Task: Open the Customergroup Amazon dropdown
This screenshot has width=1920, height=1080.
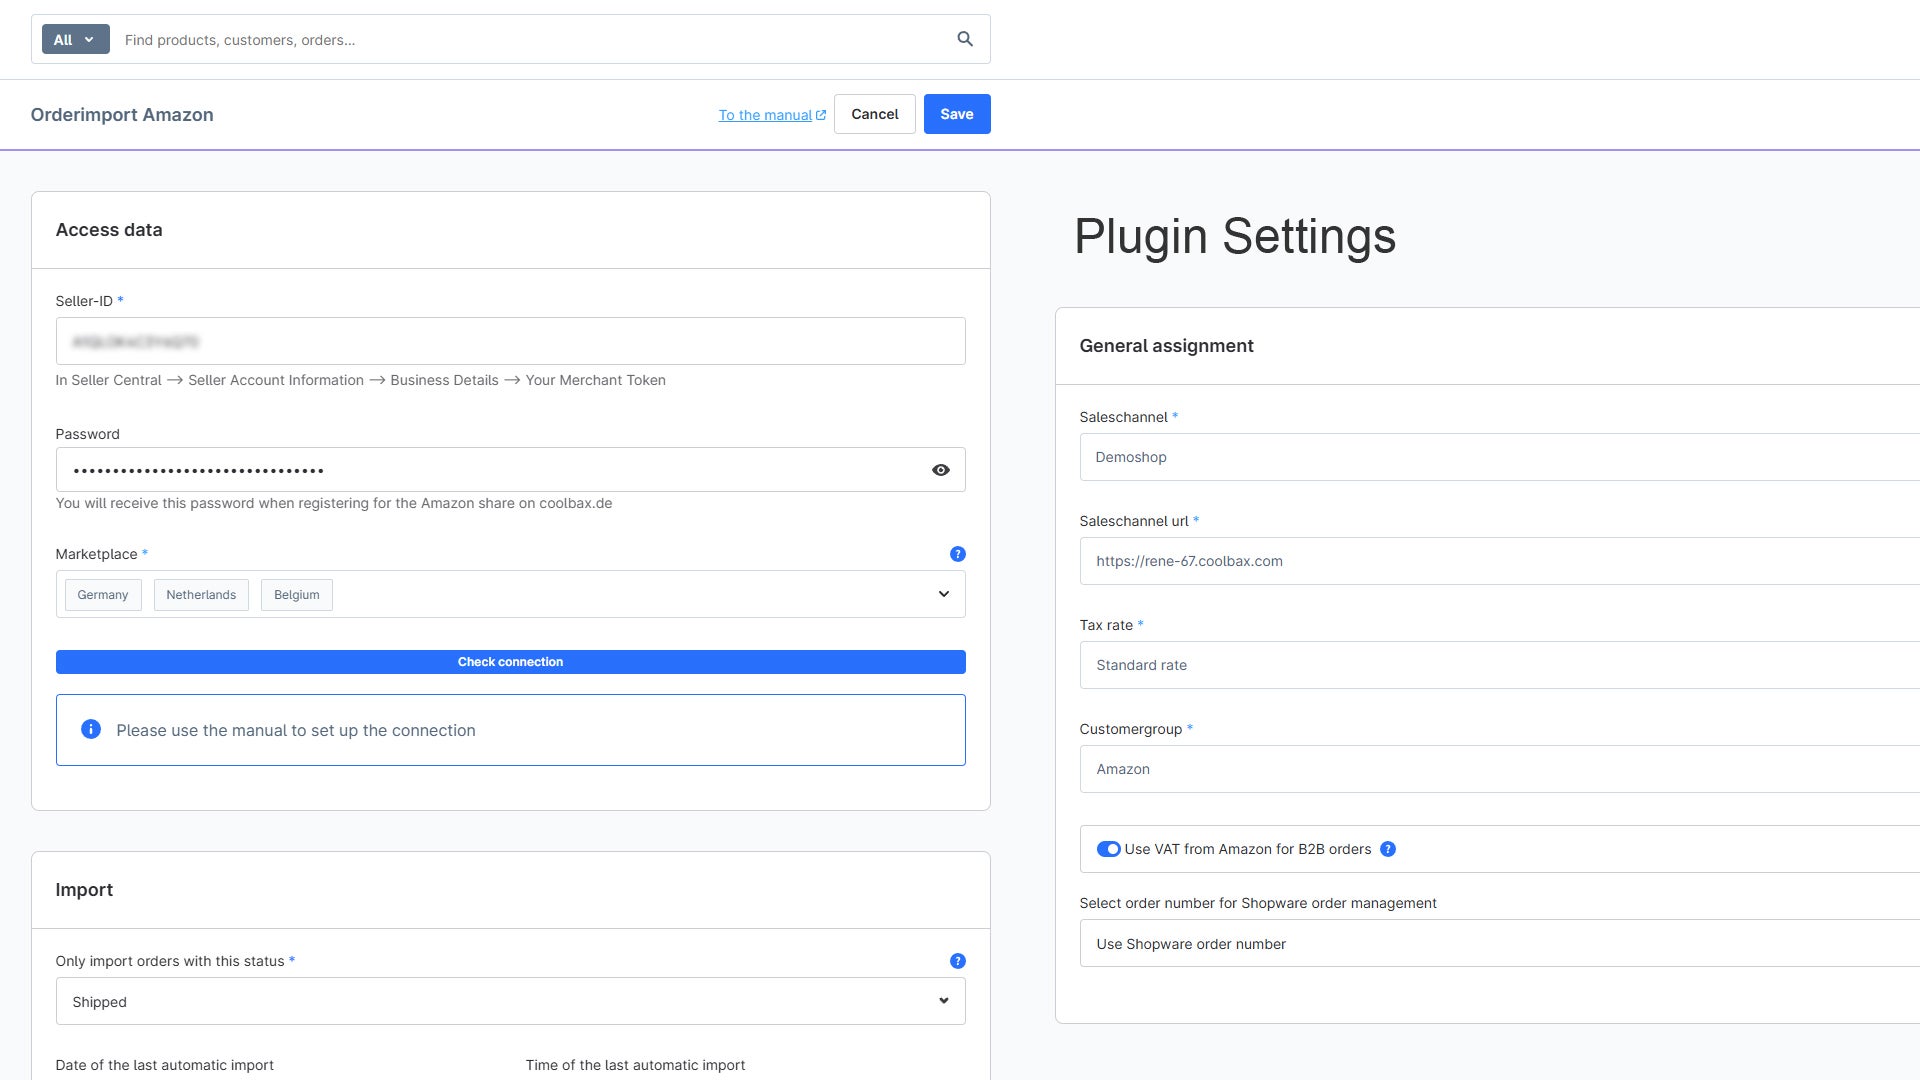Action: pyautogui.click(x=1500, y=769)
